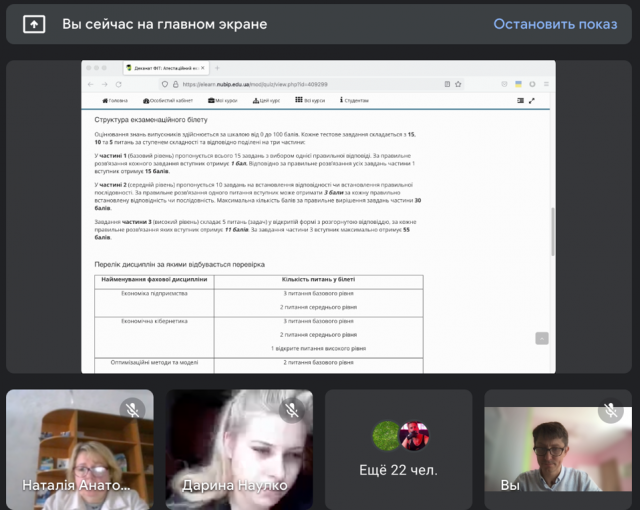
Task: Open the Ещё 22 чел. participants tile
Action: pyautogui.click(x=398, y=450)
